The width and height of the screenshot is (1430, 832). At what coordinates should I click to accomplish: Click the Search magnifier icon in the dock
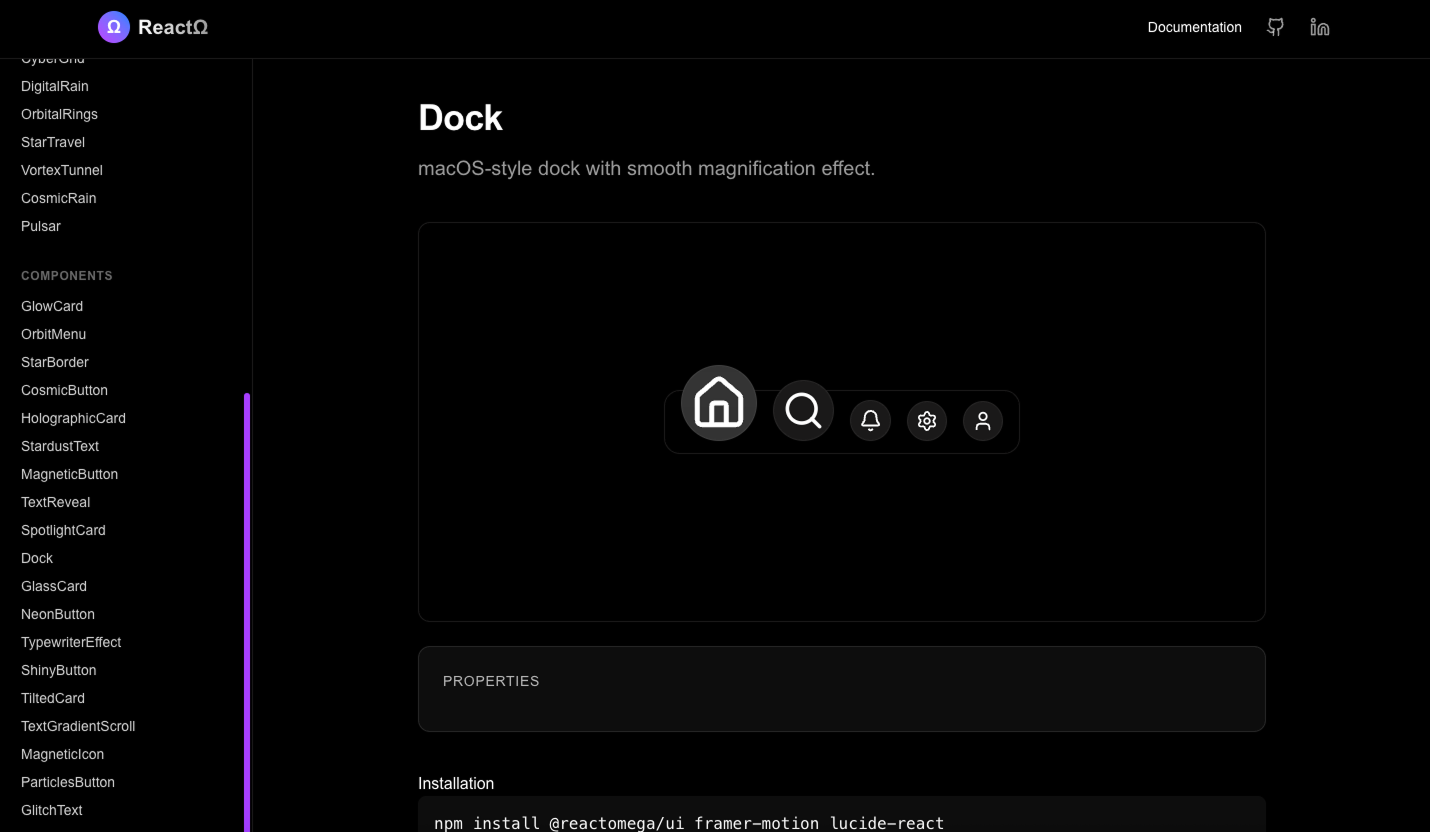coord(803,410)
